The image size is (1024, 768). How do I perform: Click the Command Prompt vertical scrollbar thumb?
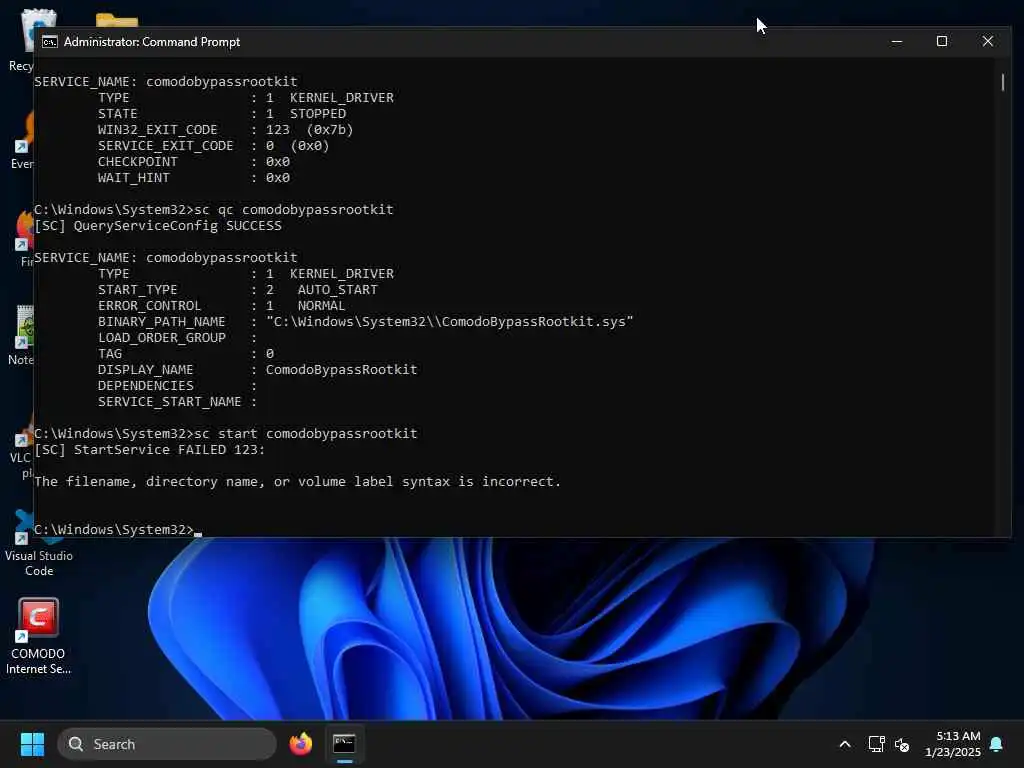pos(1003,82)
